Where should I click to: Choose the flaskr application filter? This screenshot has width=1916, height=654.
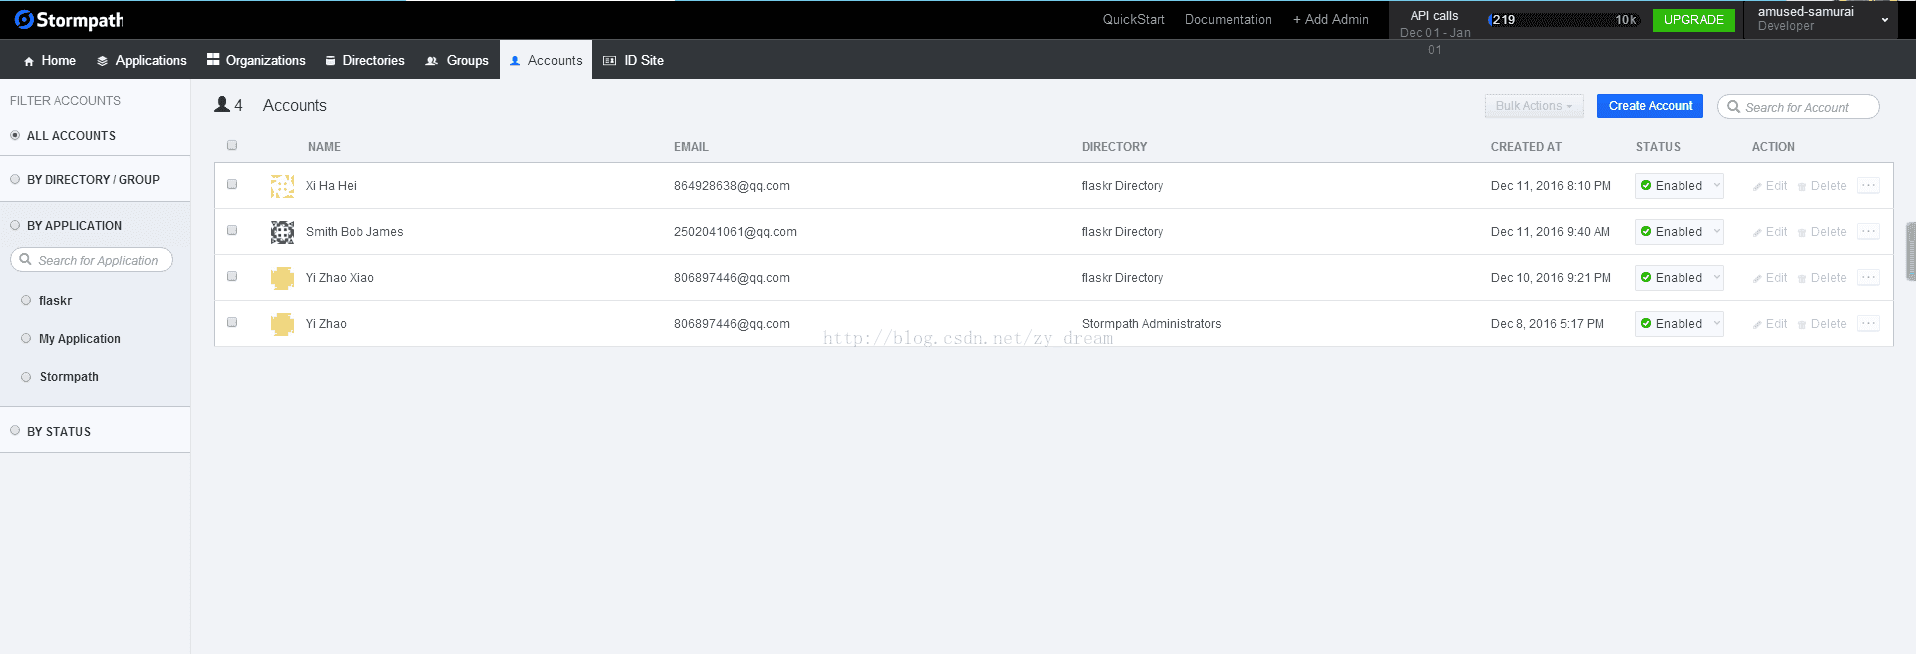click(47, 301)
